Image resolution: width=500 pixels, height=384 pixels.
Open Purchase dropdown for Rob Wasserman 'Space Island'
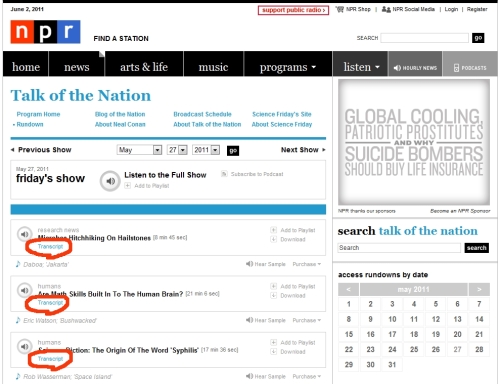coord(307,376)
